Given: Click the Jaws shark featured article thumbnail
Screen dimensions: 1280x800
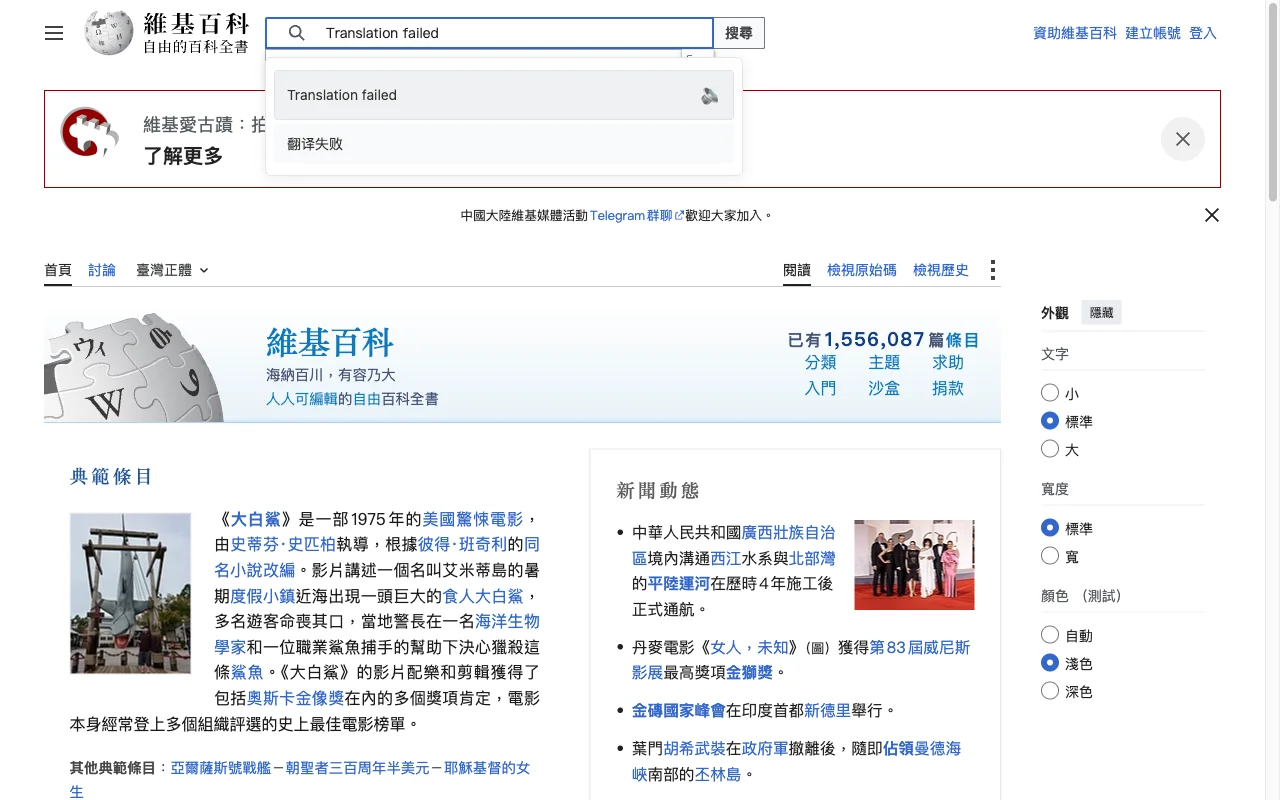Looking at the screenshot, I should pos(130,593).
